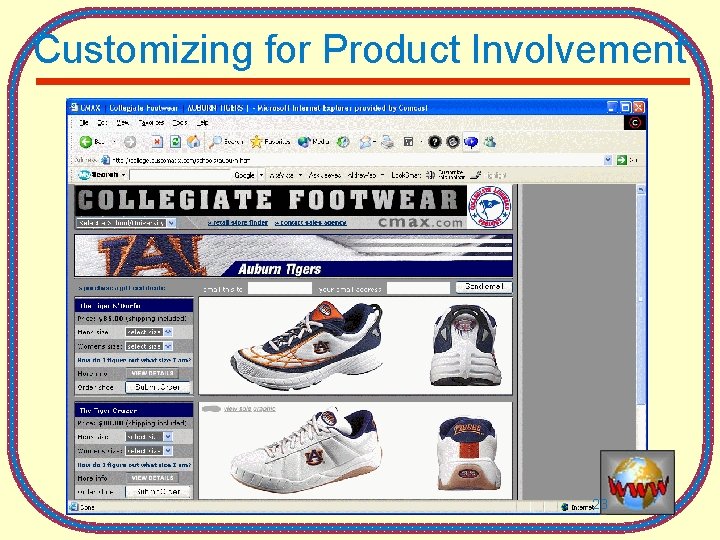This screenshot has height=540, width=720.
Task: Click the Refresh page icon
Action: 175,142
